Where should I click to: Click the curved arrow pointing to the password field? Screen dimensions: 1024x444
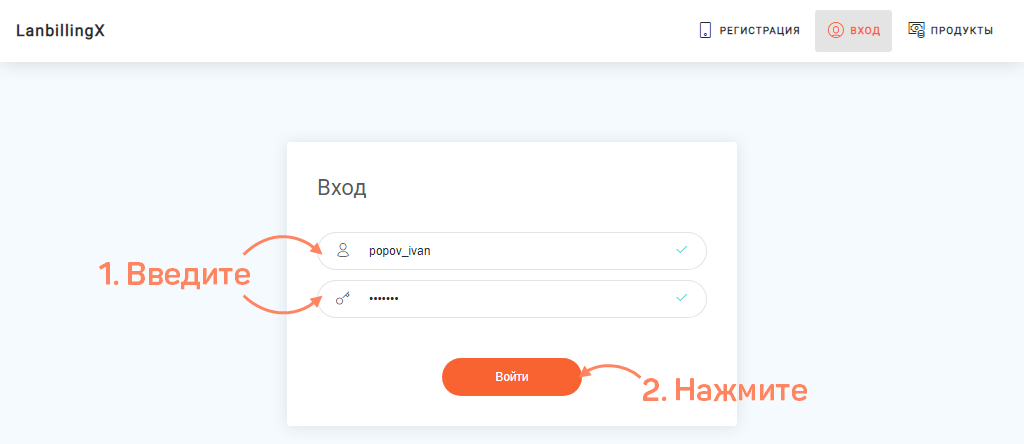pyautogui.click(x=283, y=304)
